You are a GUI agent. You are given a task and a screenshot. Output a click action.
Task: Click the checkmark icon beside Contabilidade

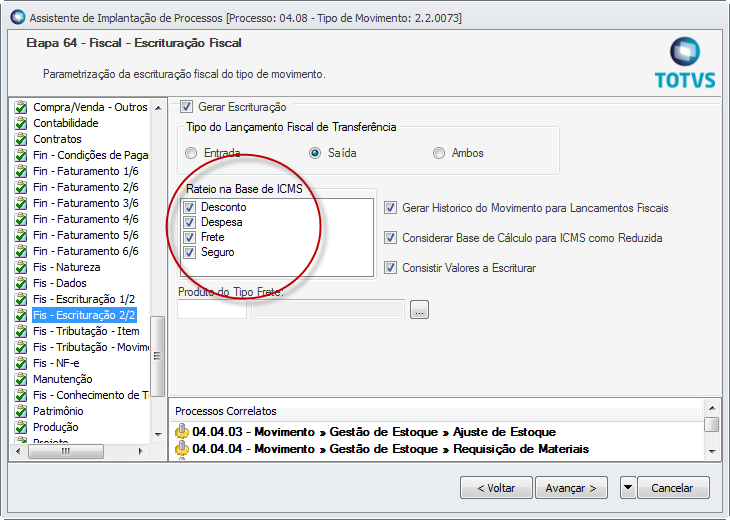(20, 123)
